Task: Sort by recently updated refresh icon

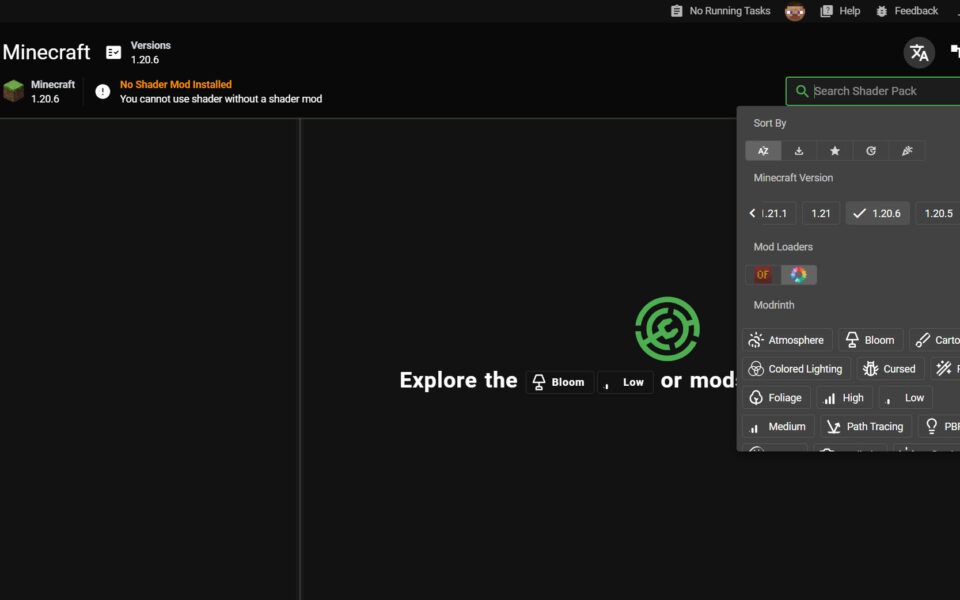Action: point(871,151)
